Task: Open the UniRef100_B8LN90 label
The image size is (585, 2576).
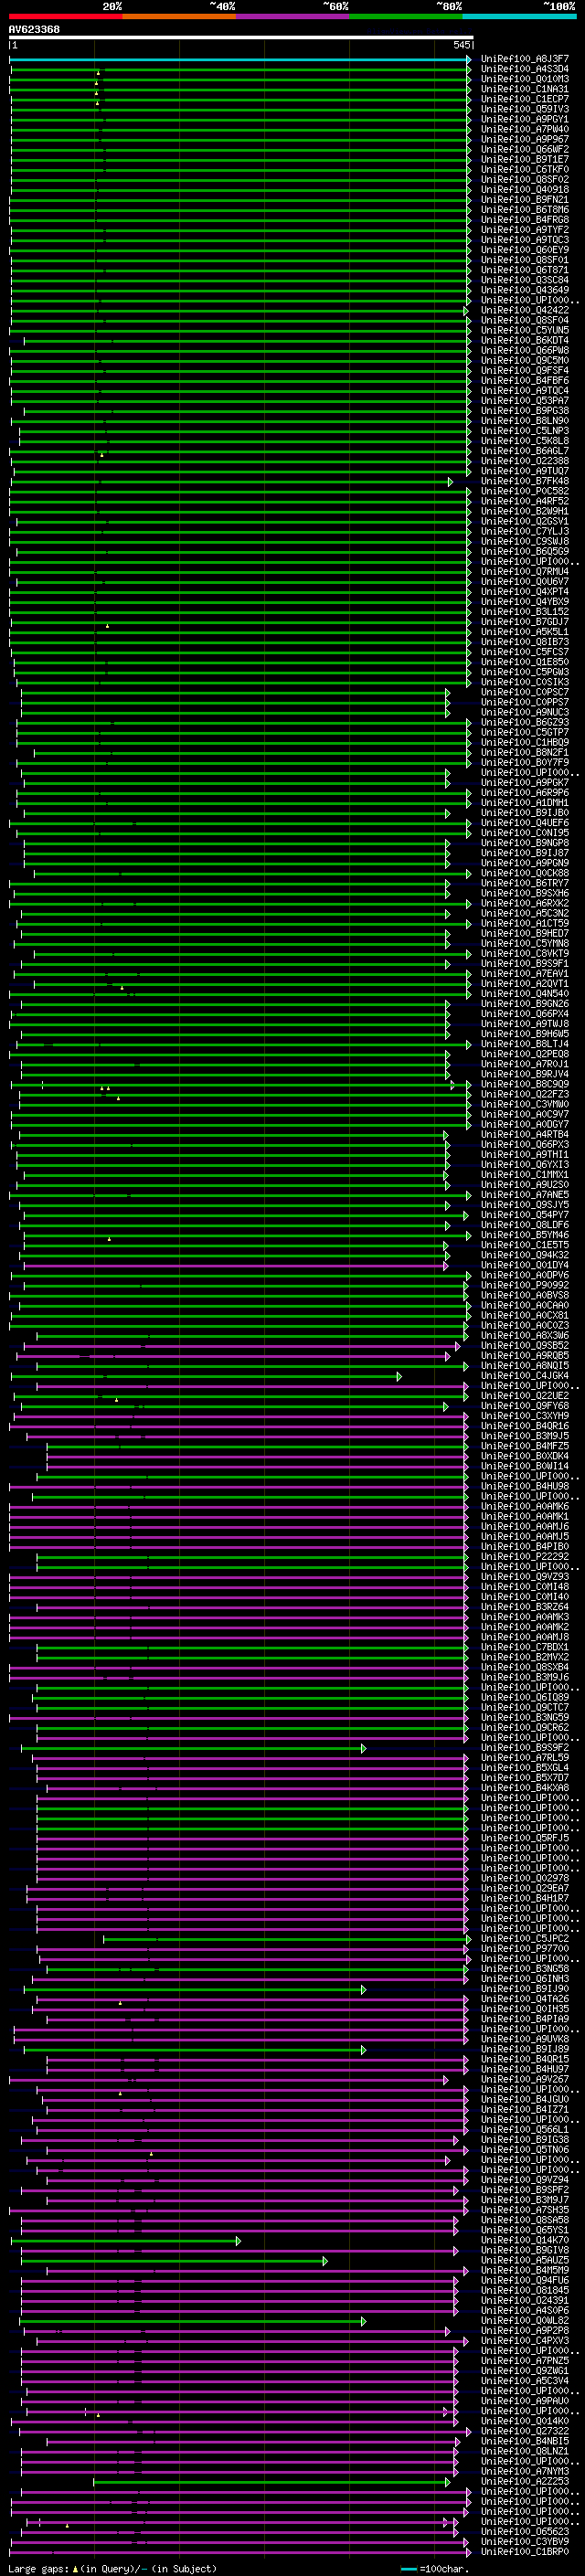Action: (x=524, y=421)
